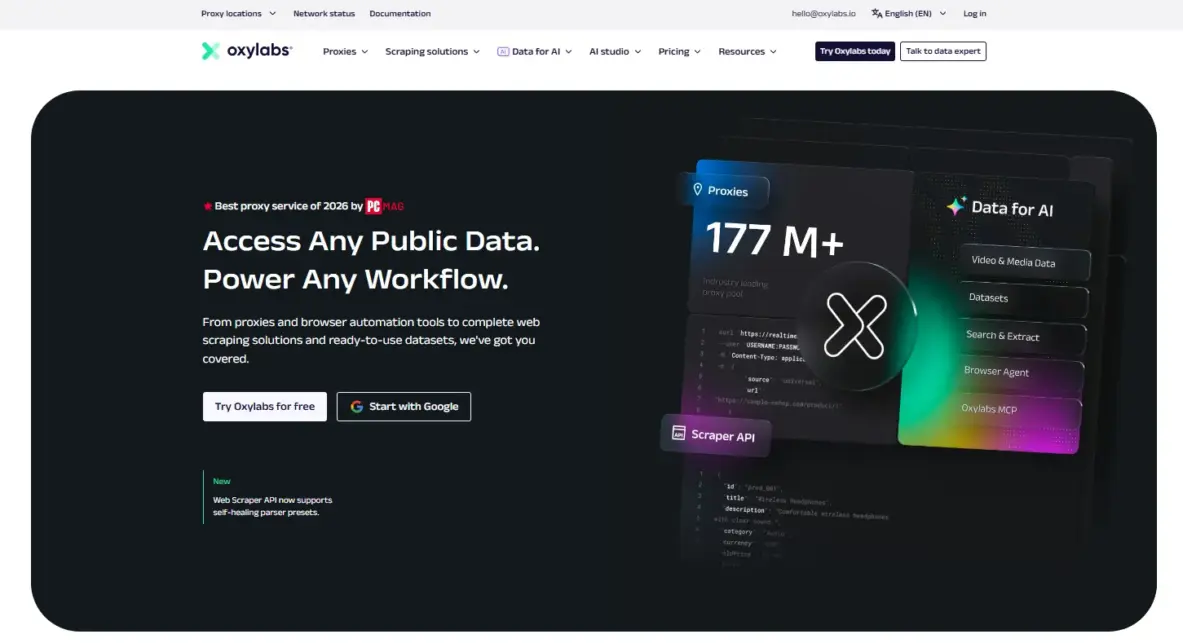Click the green New label
The image size is (1183, 643).
pos(222,481)
